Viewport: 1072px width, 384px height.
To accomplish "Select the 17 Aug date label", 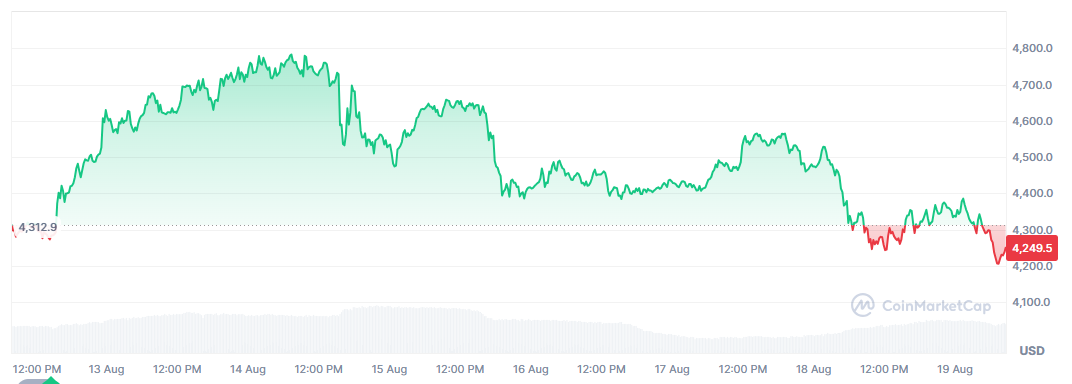I will pyautogui.click(x=672, y=370).
